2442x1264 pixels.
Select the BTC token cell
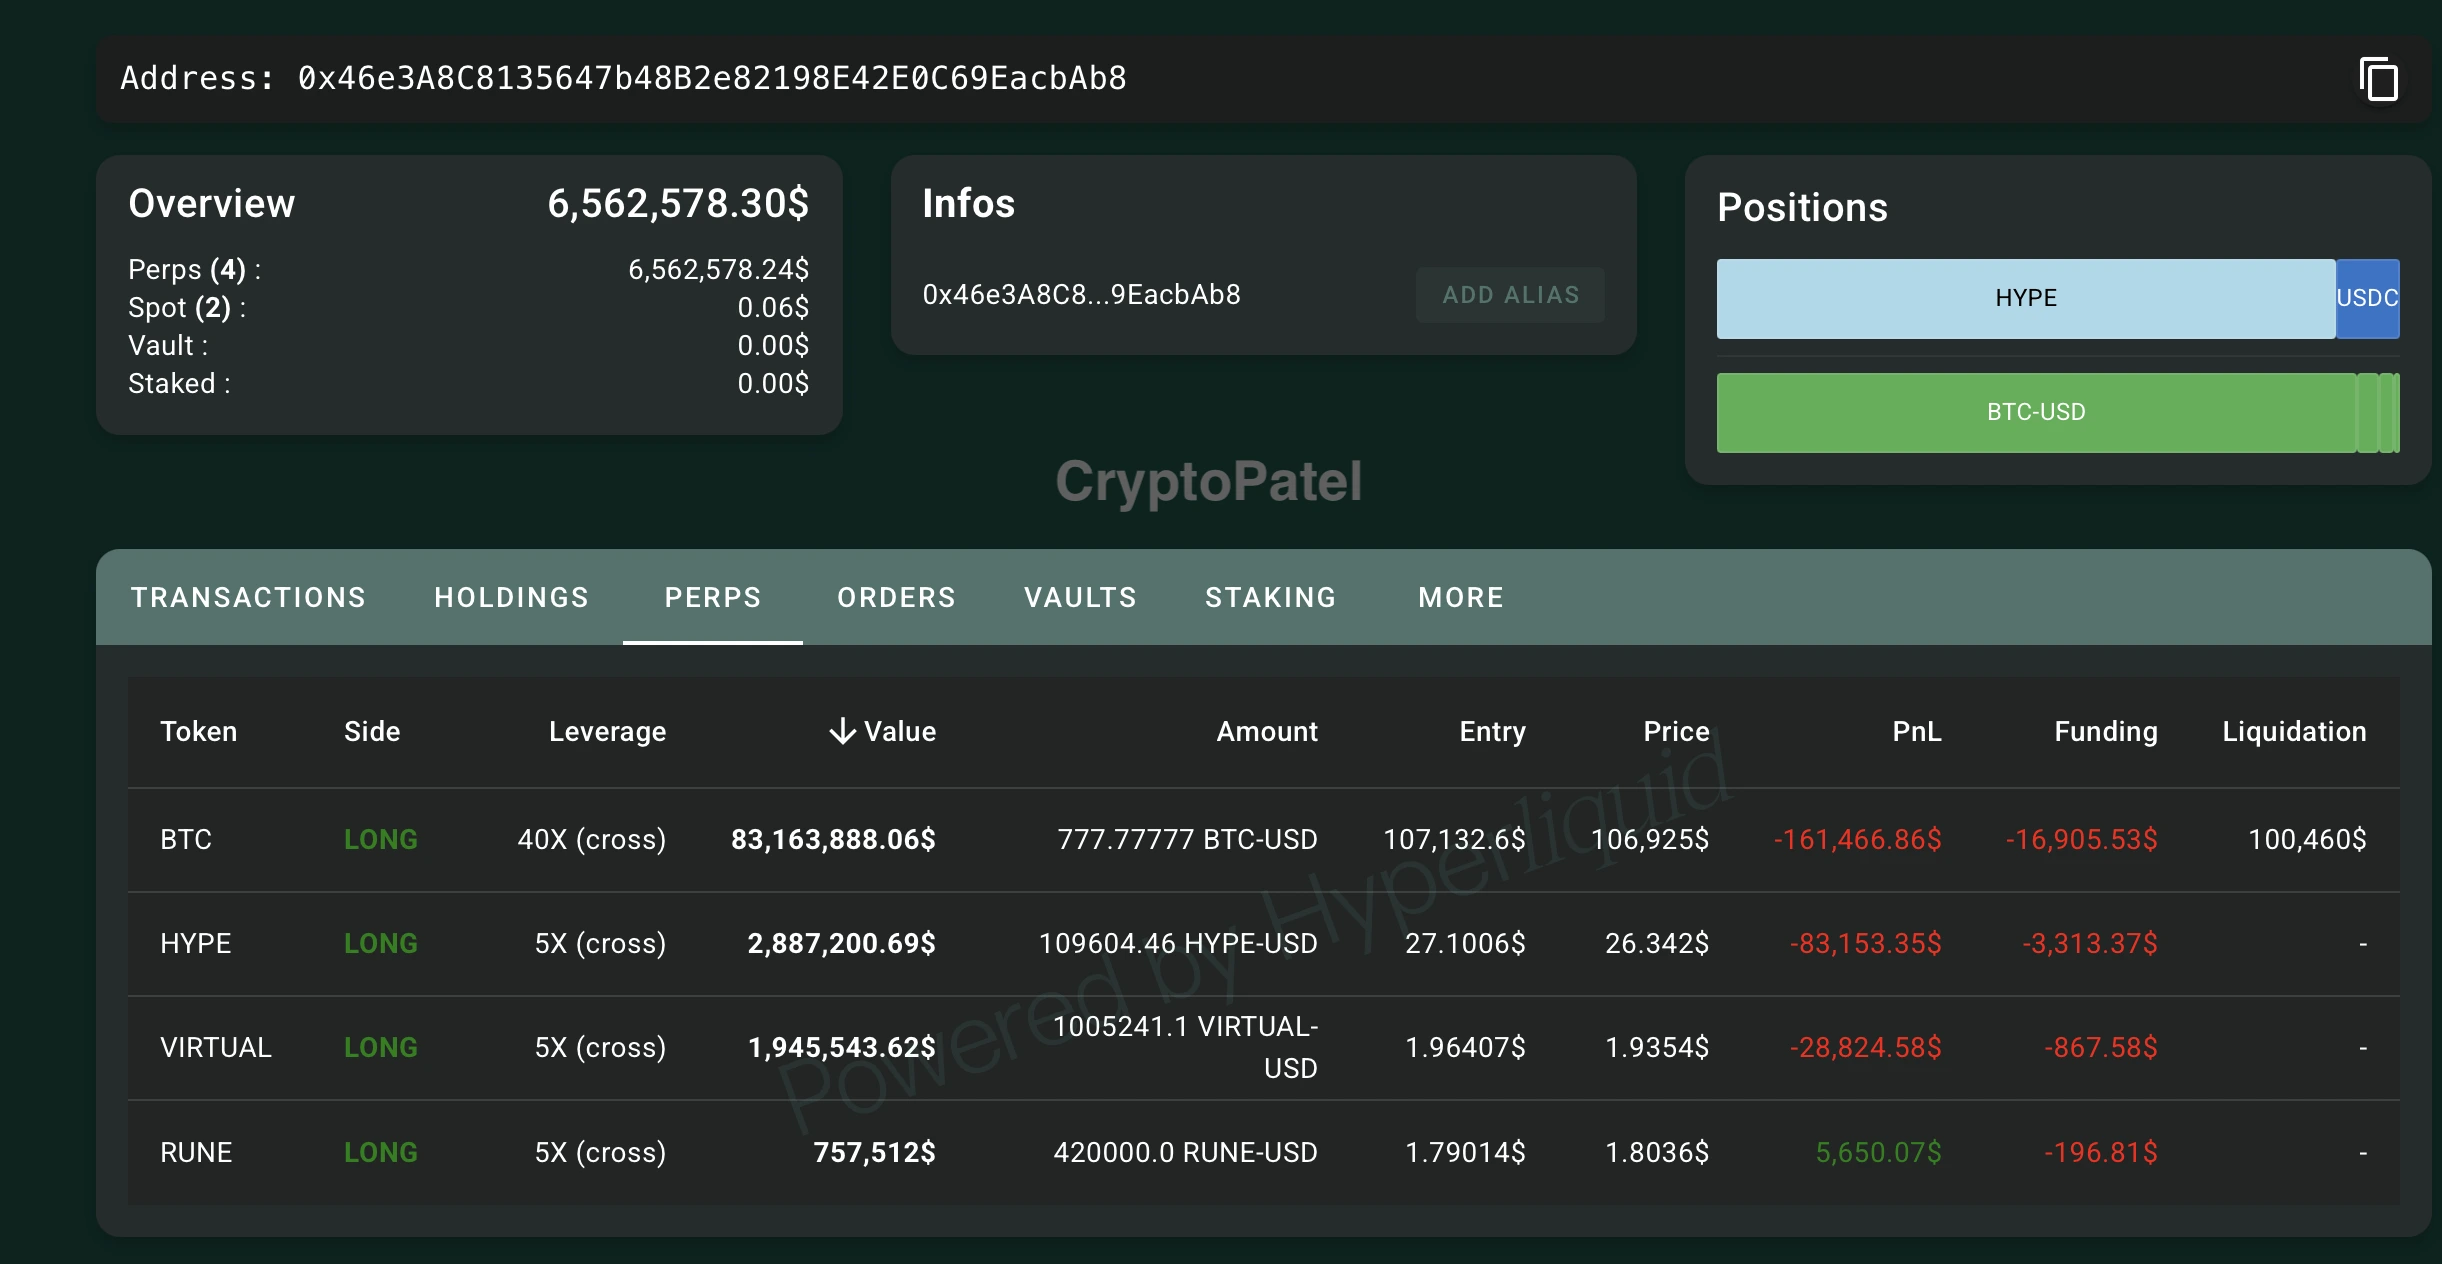coord(186,839)
